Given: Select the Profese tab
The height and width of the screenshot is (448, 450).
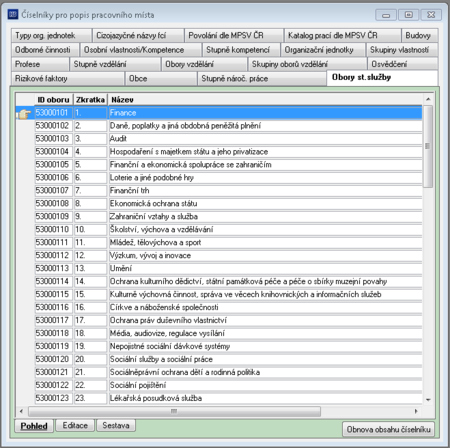Looking at the screenshot, I should pos(40,64).
